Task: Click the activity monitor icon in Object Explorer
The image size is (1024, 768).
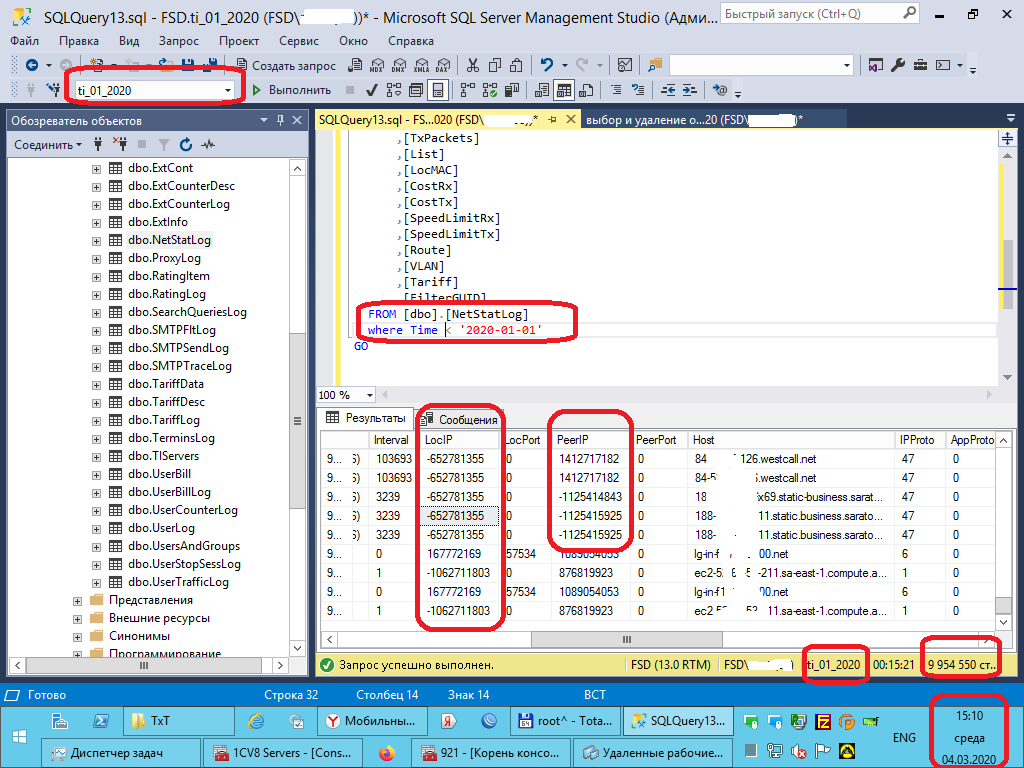Action: pyautogui.click(x=208, y=144)
